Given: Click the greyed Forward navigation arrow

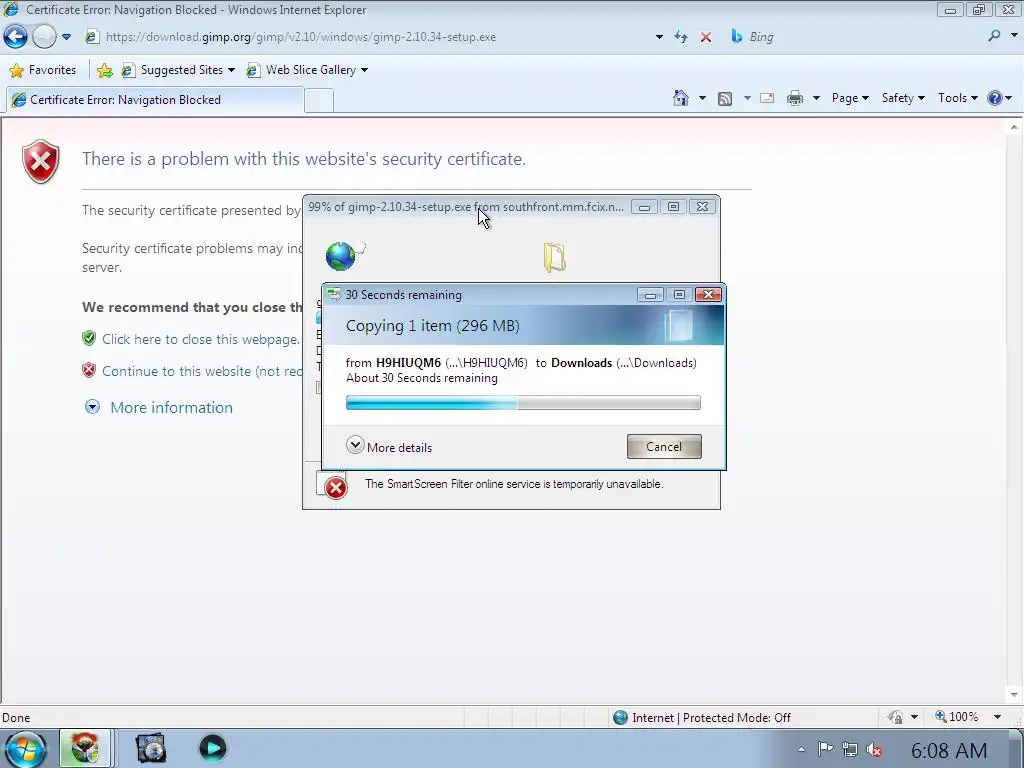Looking at the screenshot, I should tap(44, 37).
